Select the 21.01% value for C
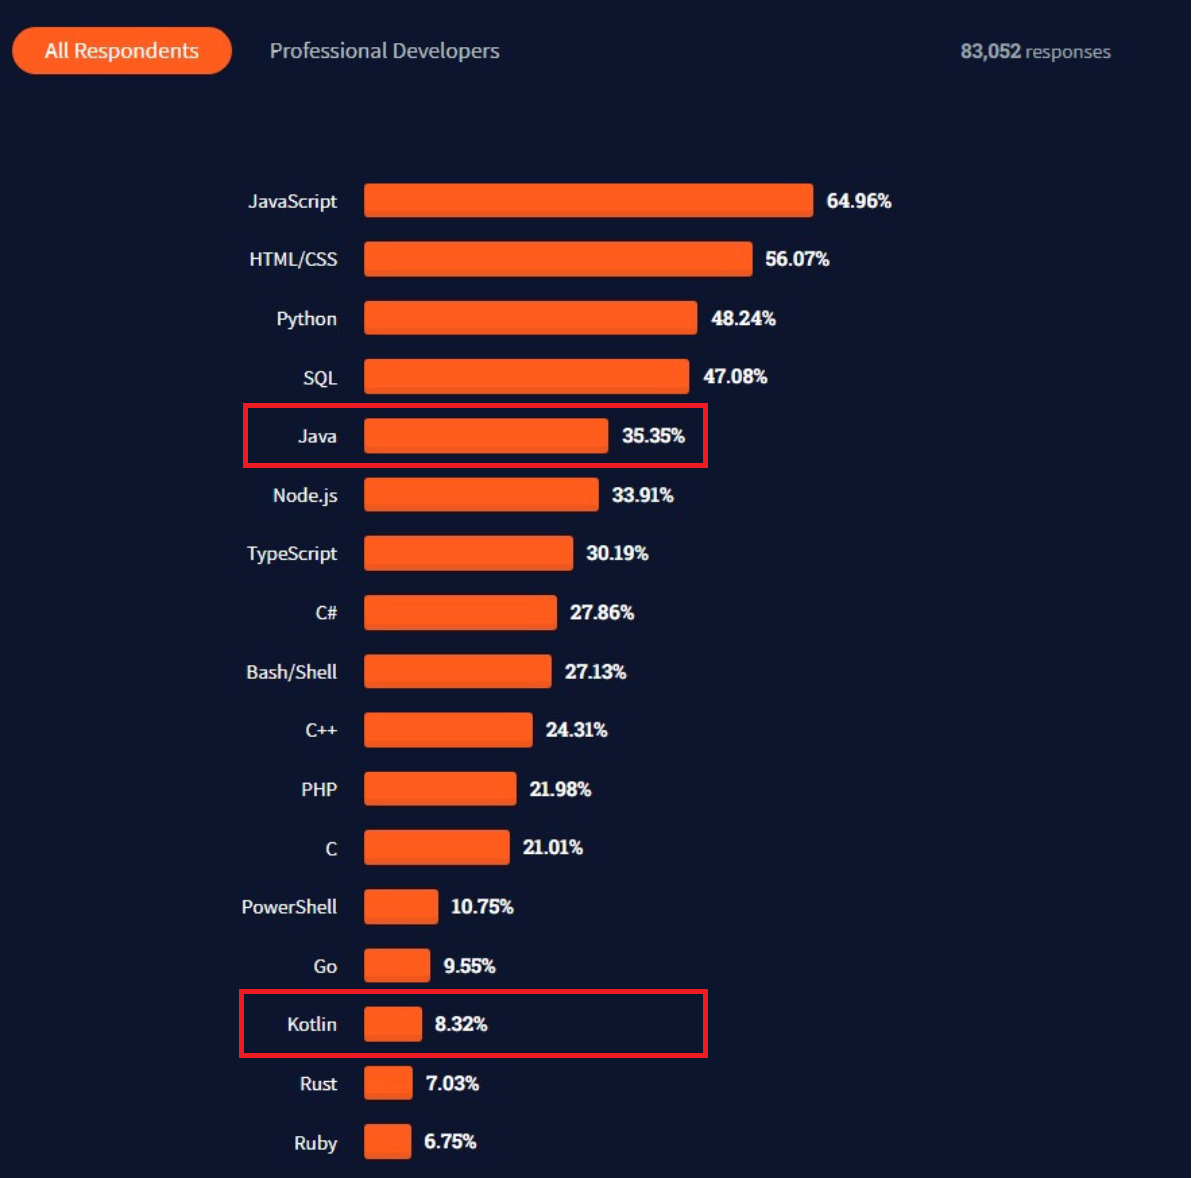Viewport: 1192px width, 1178px height. tap(552, 848)
